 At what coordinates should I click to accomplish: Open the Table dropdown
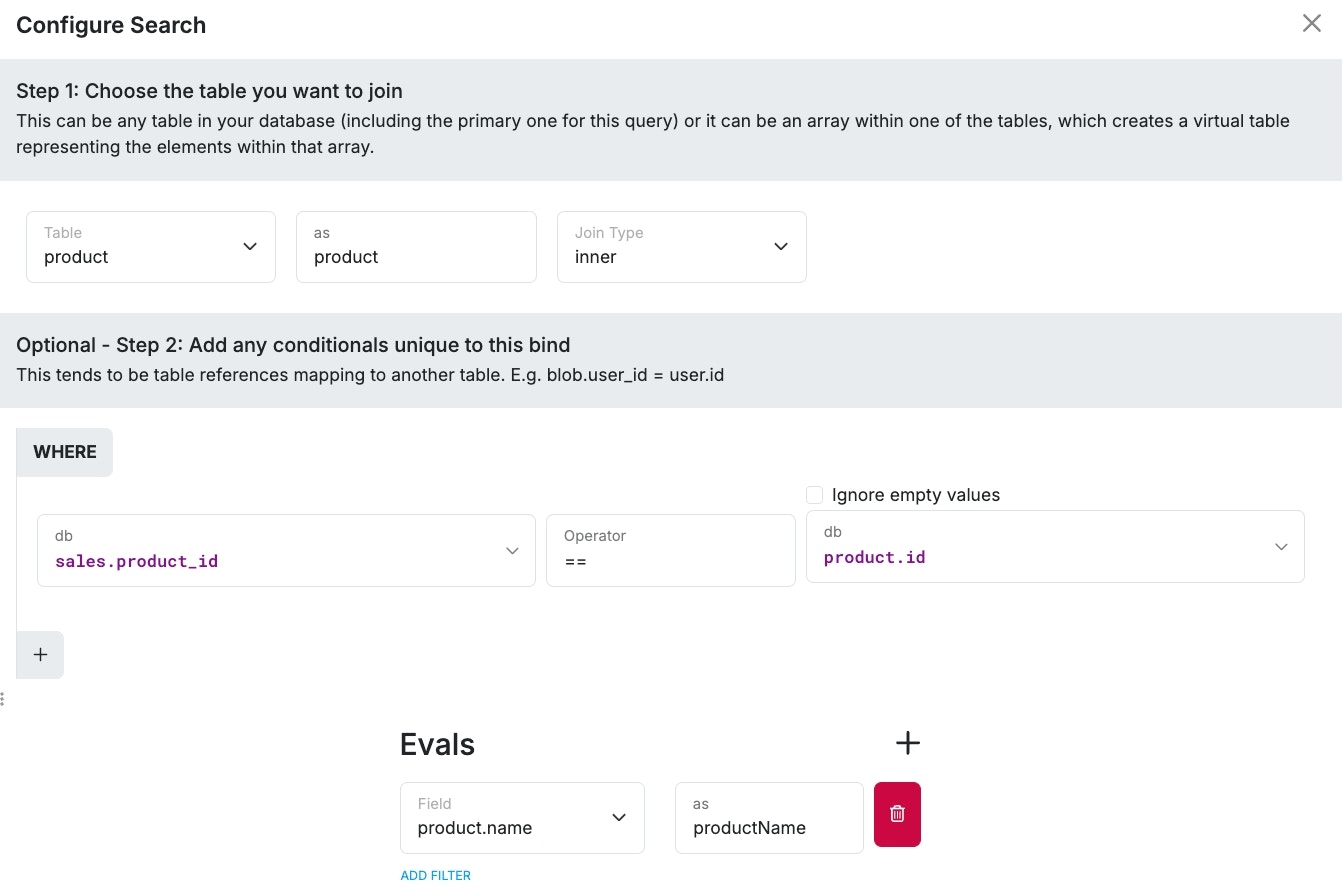(x=151, y=247)
